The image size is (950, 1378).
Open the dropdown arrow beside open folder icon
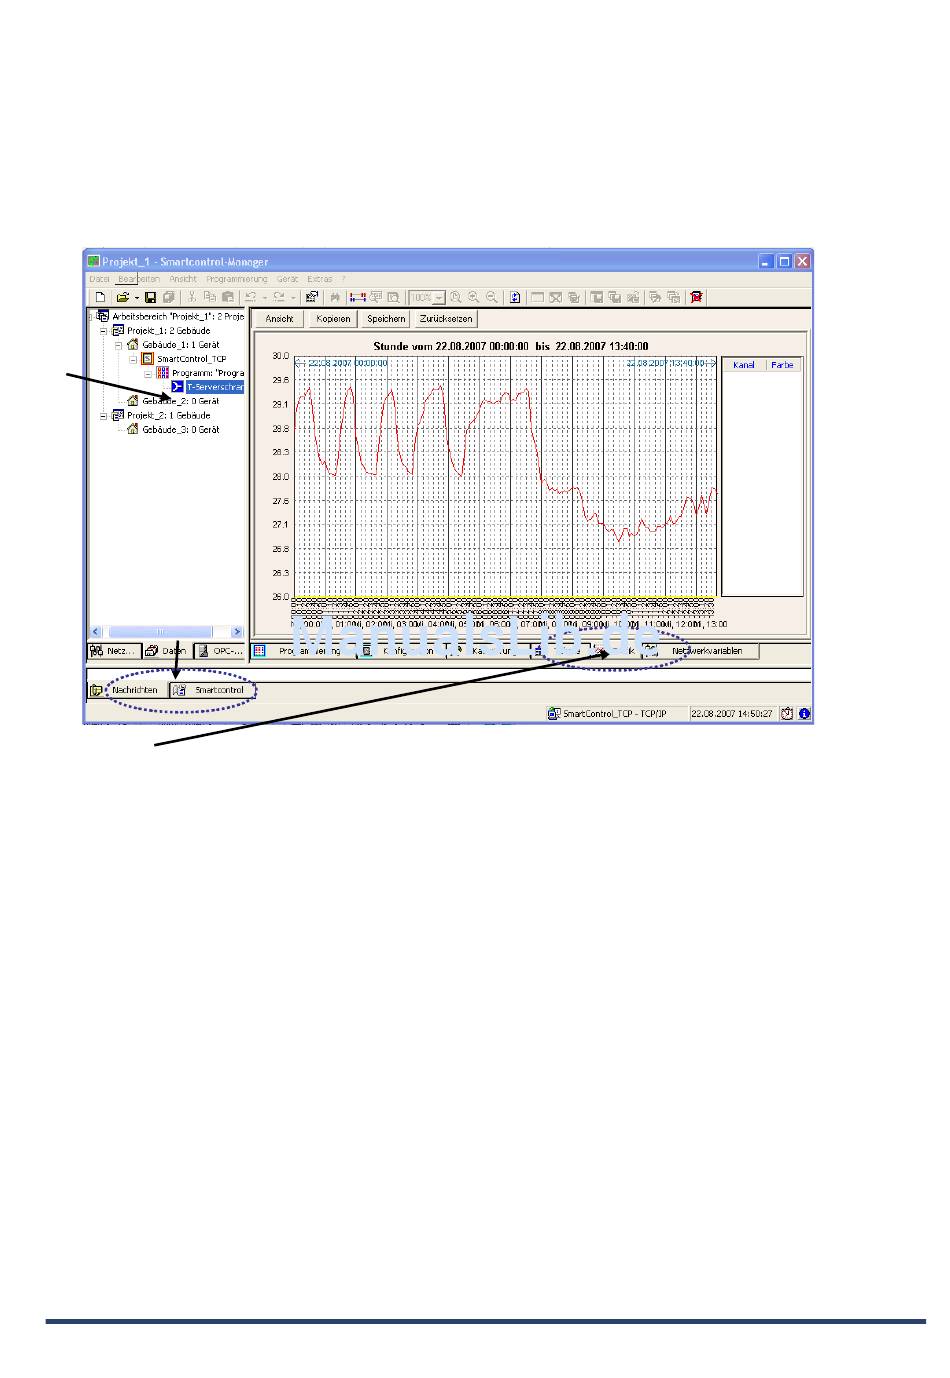click(x=137, y=298)
